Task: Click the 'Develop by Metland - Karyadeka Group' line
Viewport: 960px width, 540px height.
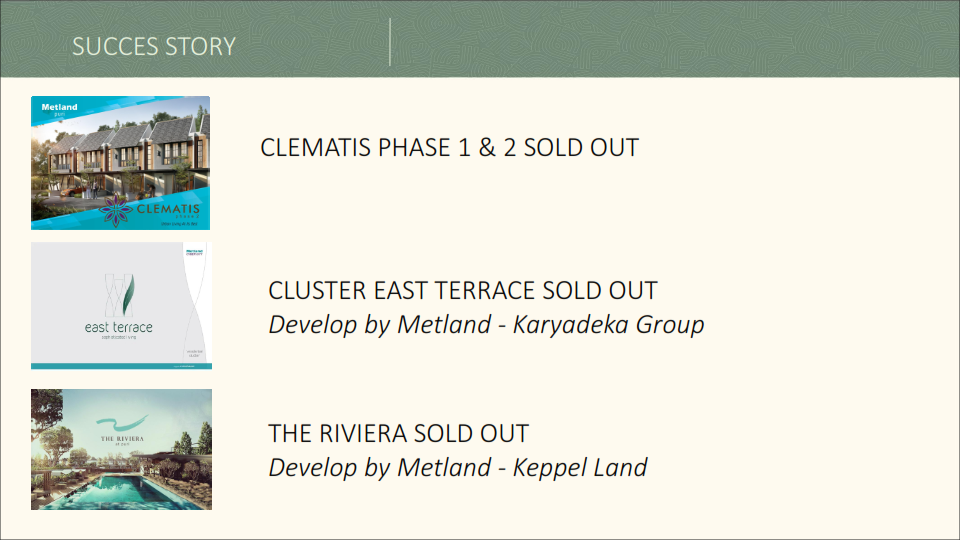Action: click(486, 325)
